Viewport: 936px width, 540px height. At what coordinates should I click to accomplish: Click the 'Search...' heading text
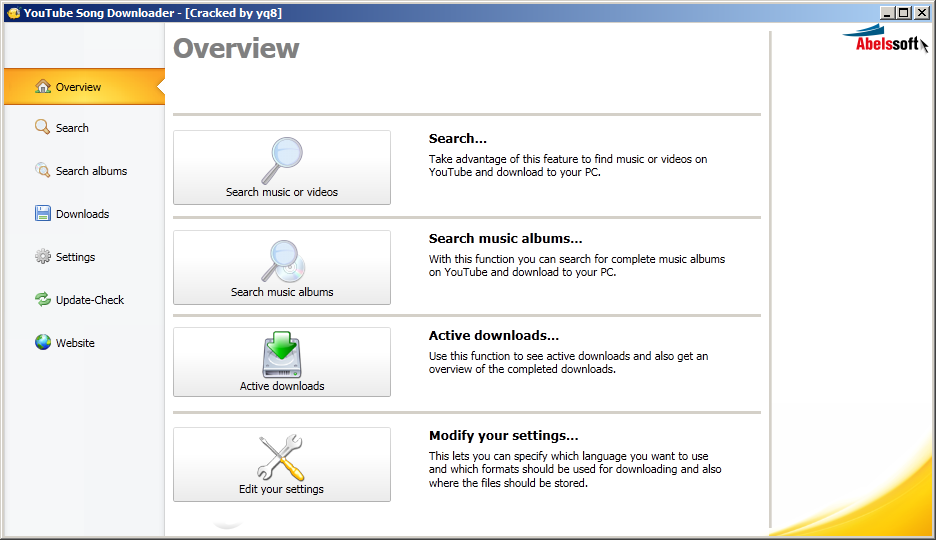458,138
